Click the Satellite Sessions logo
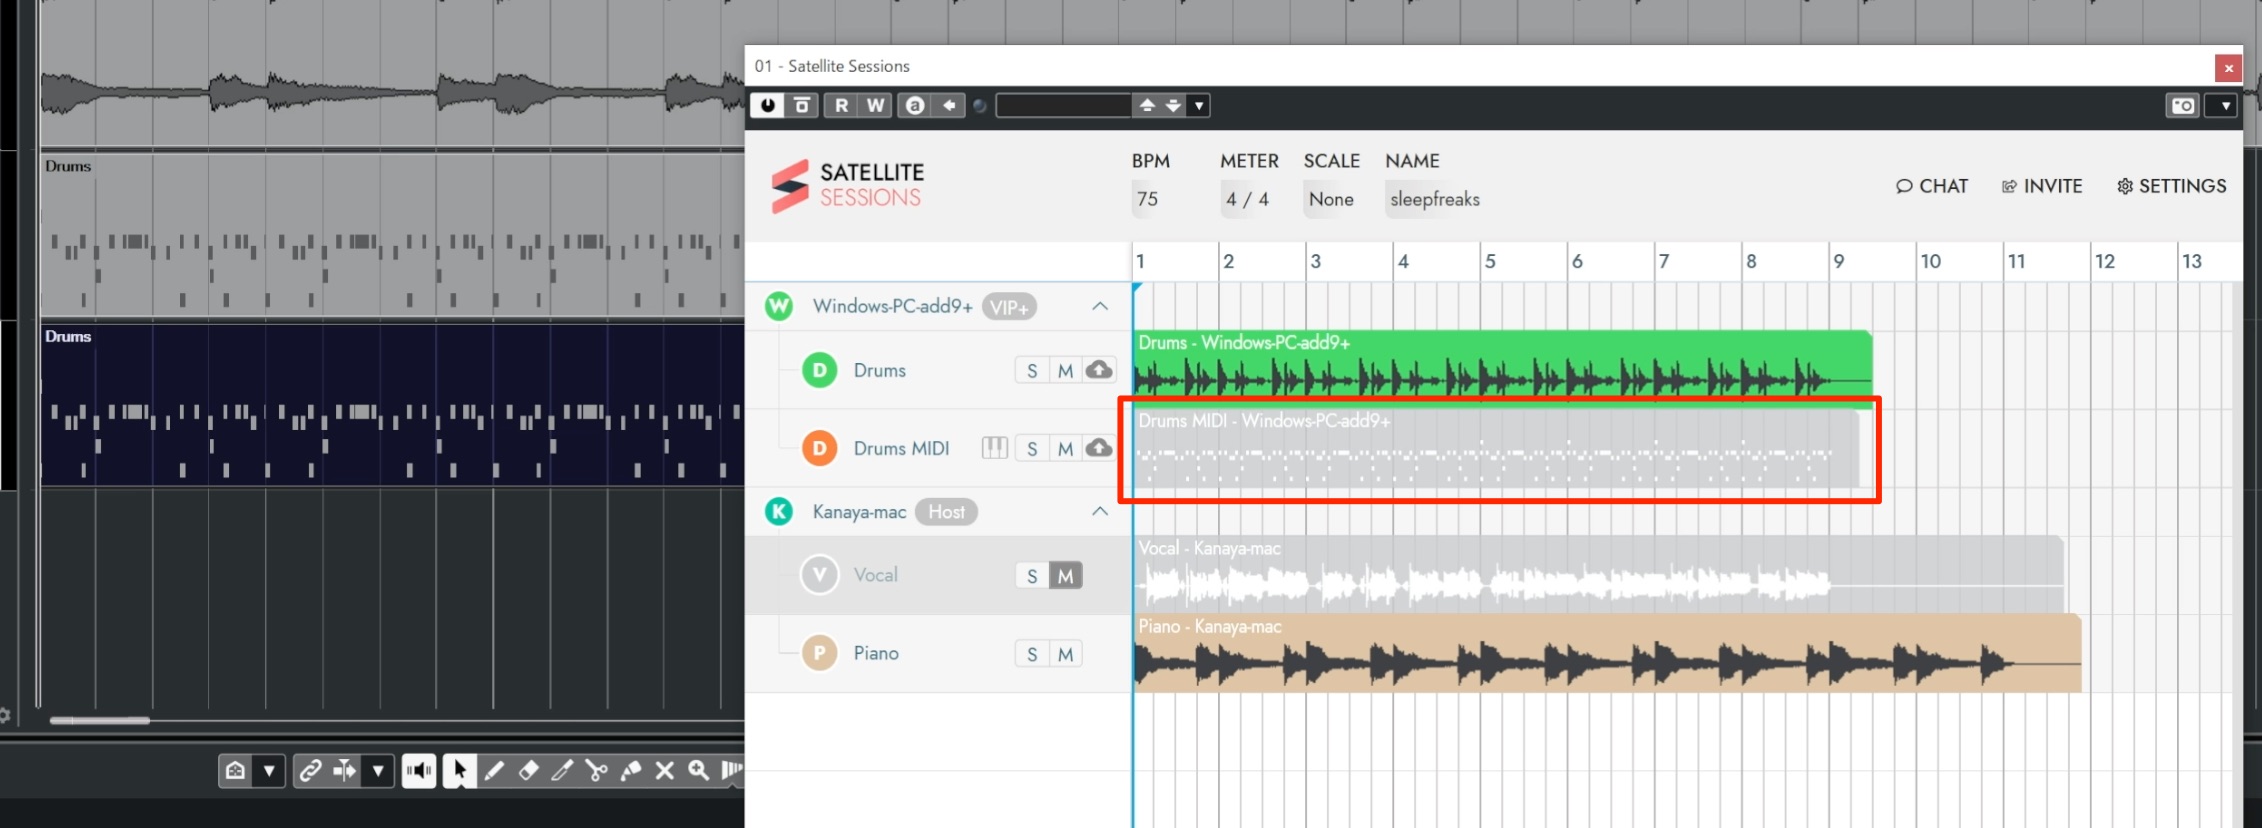Image resolution: width=2262 pixels, height=828 pixels. [x=848, y=186]
